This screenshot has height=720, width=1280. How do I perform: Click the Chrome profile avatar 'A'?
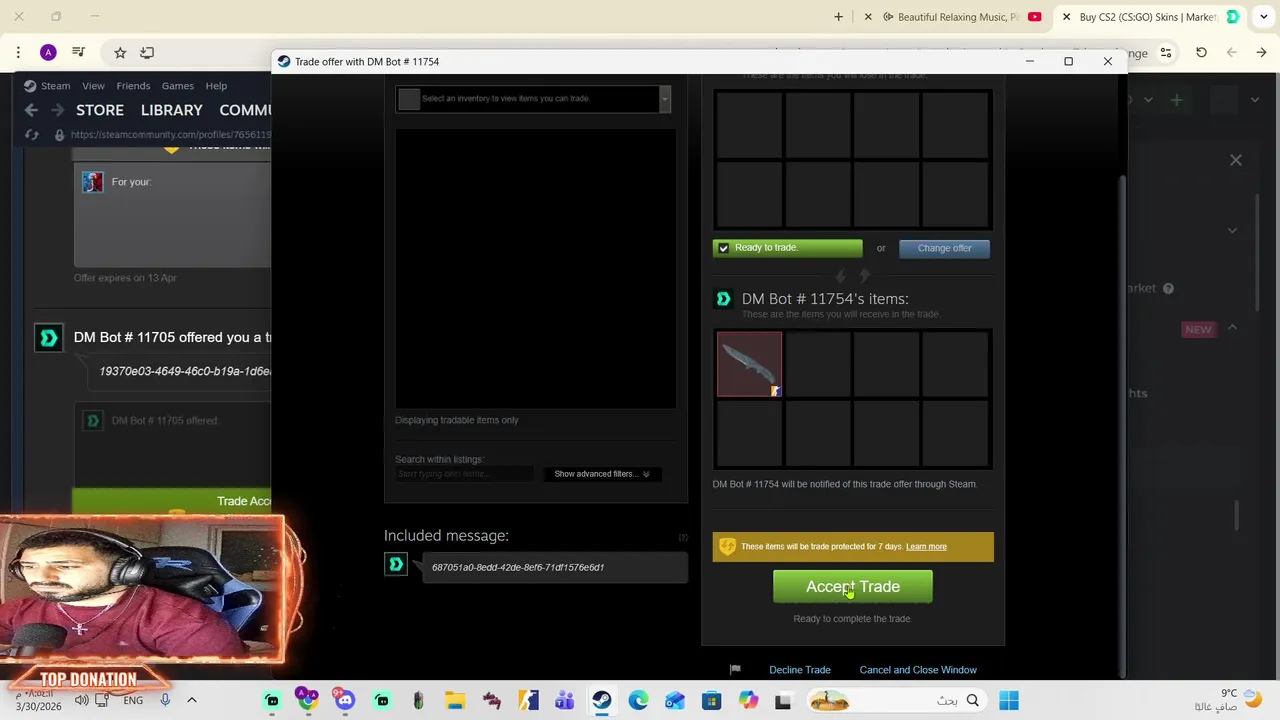[x=48, y=52]
